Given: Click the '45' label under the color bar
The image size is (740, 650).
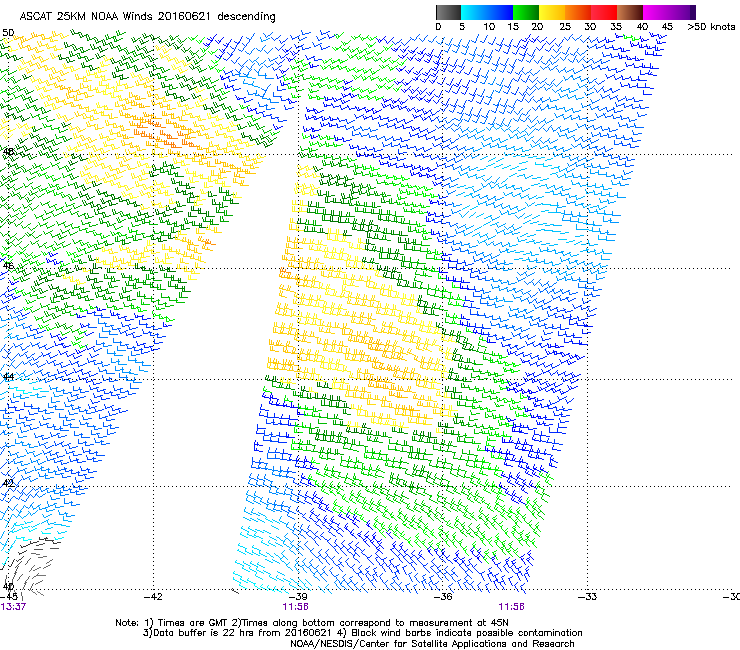Looking at the screenshot, I should point(667,27).
